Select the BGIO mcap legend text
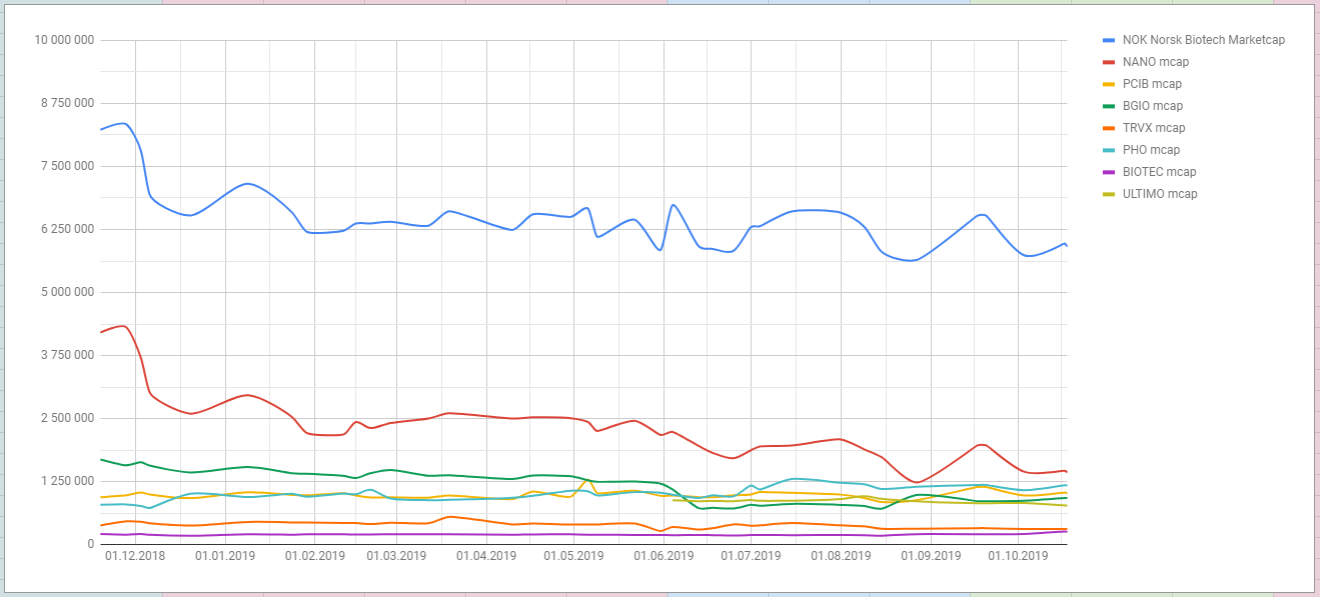 (1152, 106)
